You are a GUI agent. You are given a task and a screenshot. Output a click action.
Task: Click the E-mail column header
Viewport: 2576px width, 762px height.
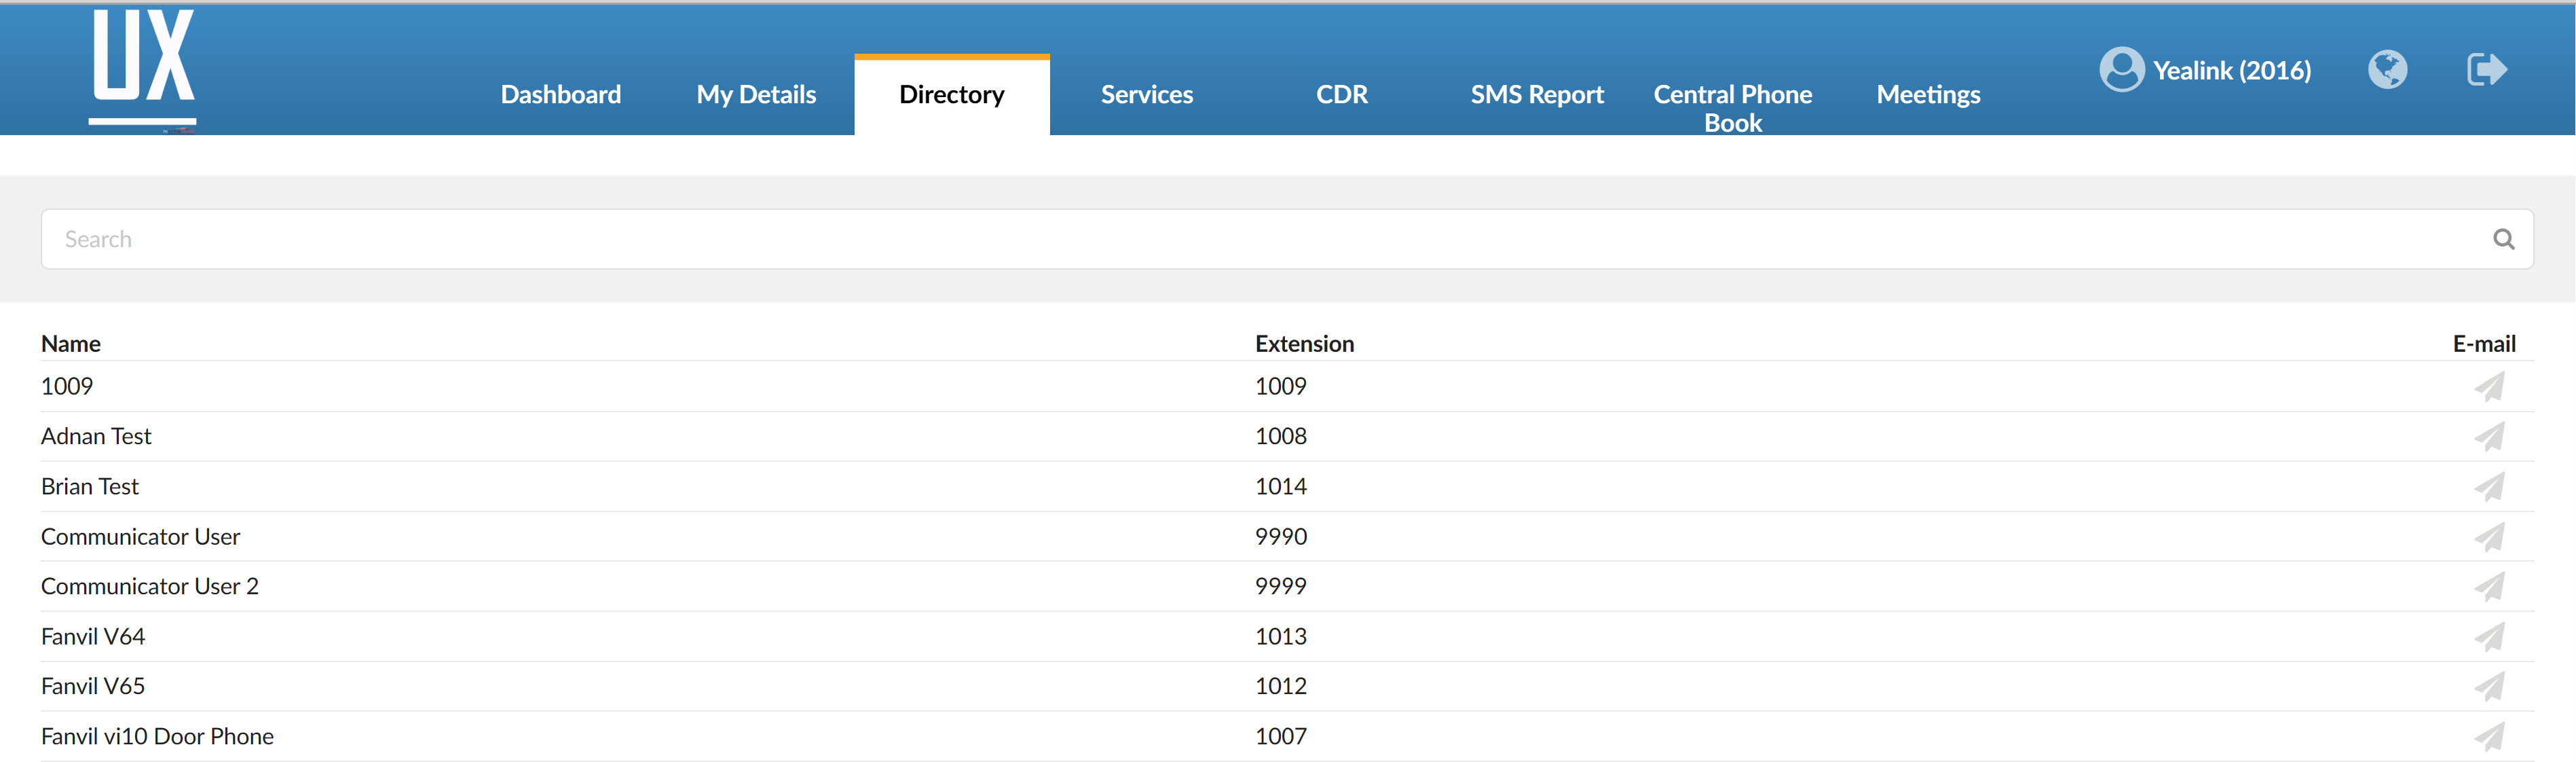[2483, 344]
